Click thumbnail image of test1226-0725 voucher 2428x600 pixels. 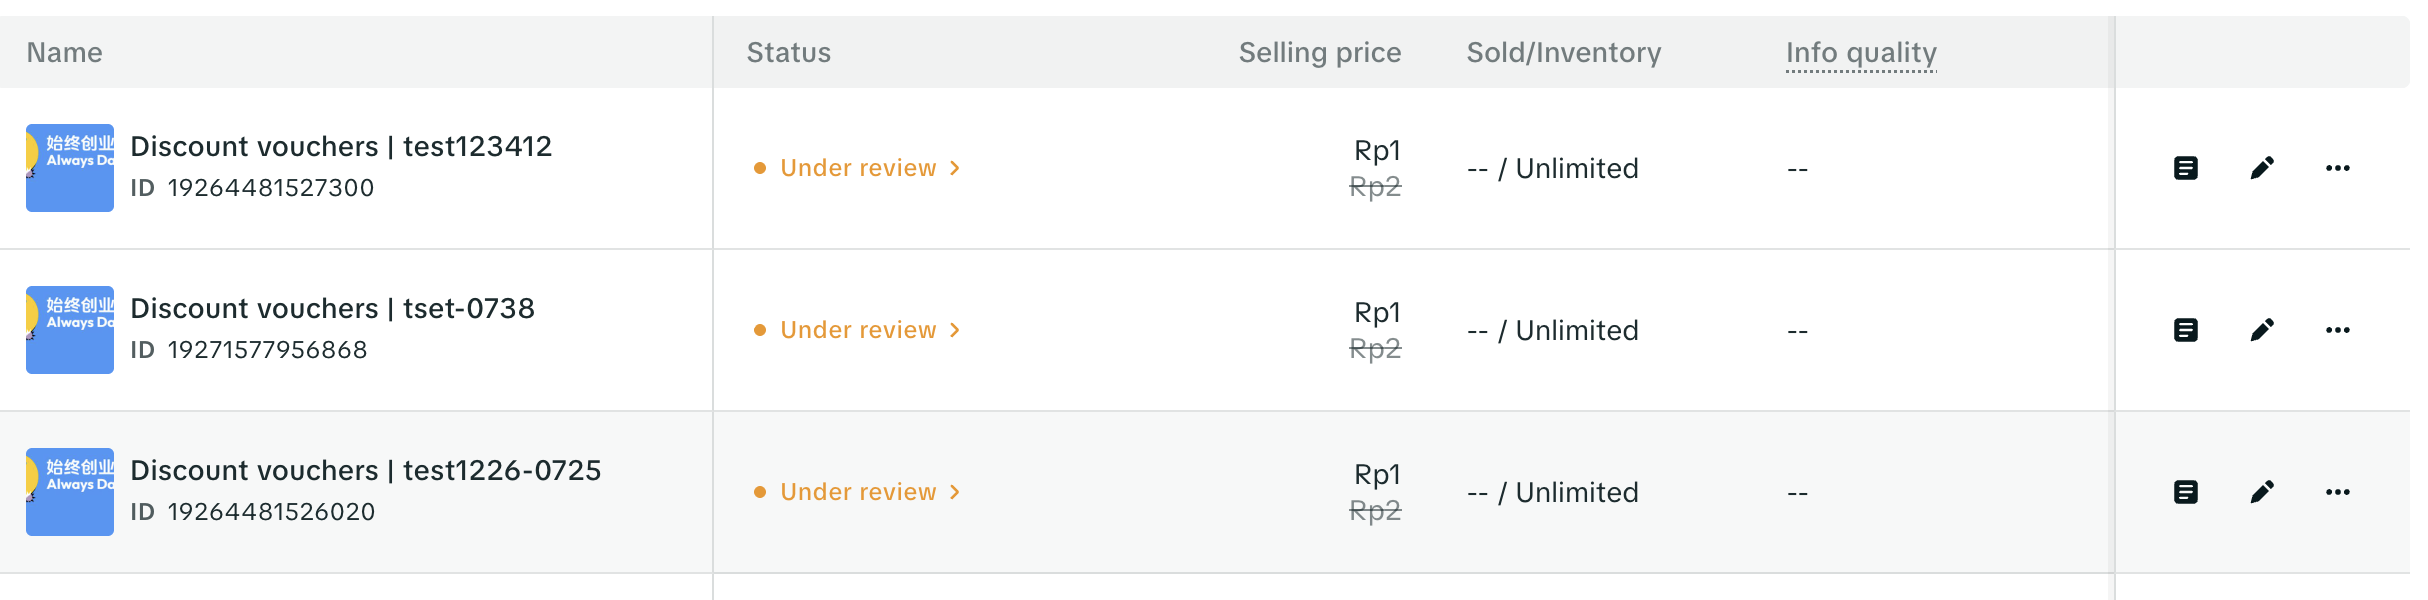point(70,492)
